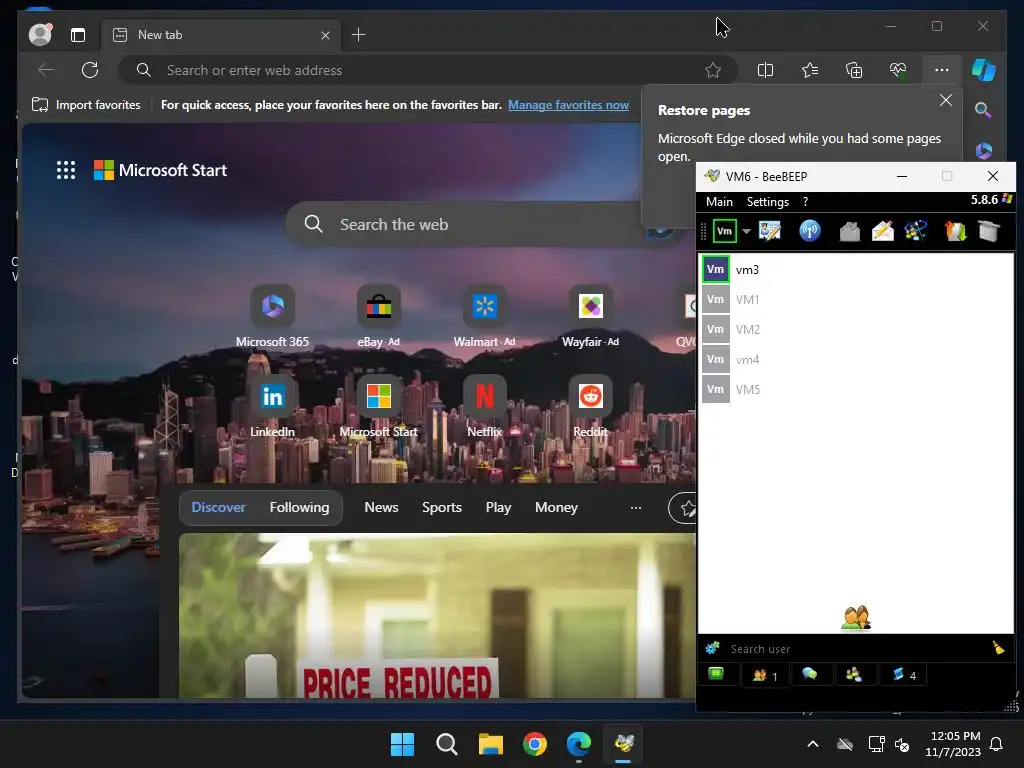
Task: Open the edit profile icon in BeeBEEP
Action: [x=769, y=231]
